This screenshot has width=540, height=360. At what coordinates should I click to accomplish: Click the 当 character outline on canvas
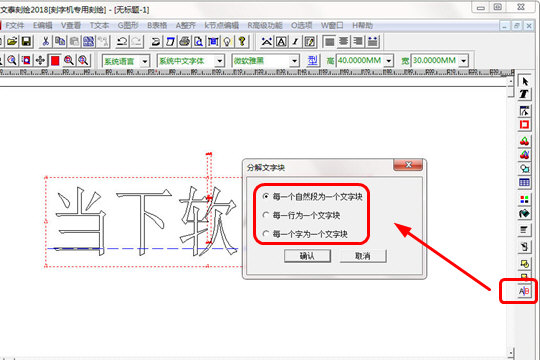(81, 221)
